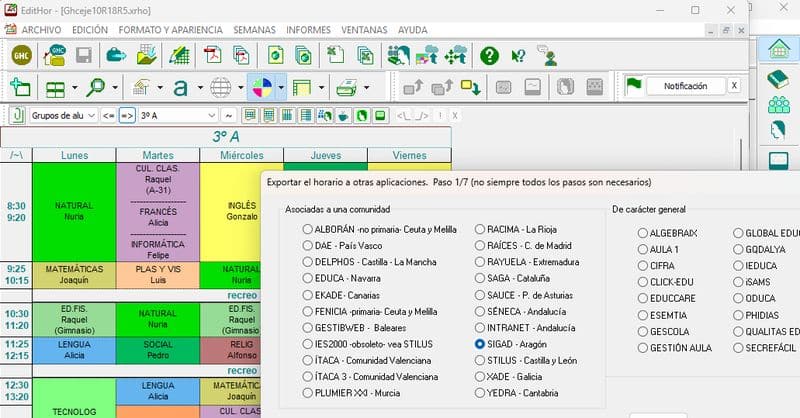
Task: Open the SEMANAS menu
Action: click(x=254, y=30)
